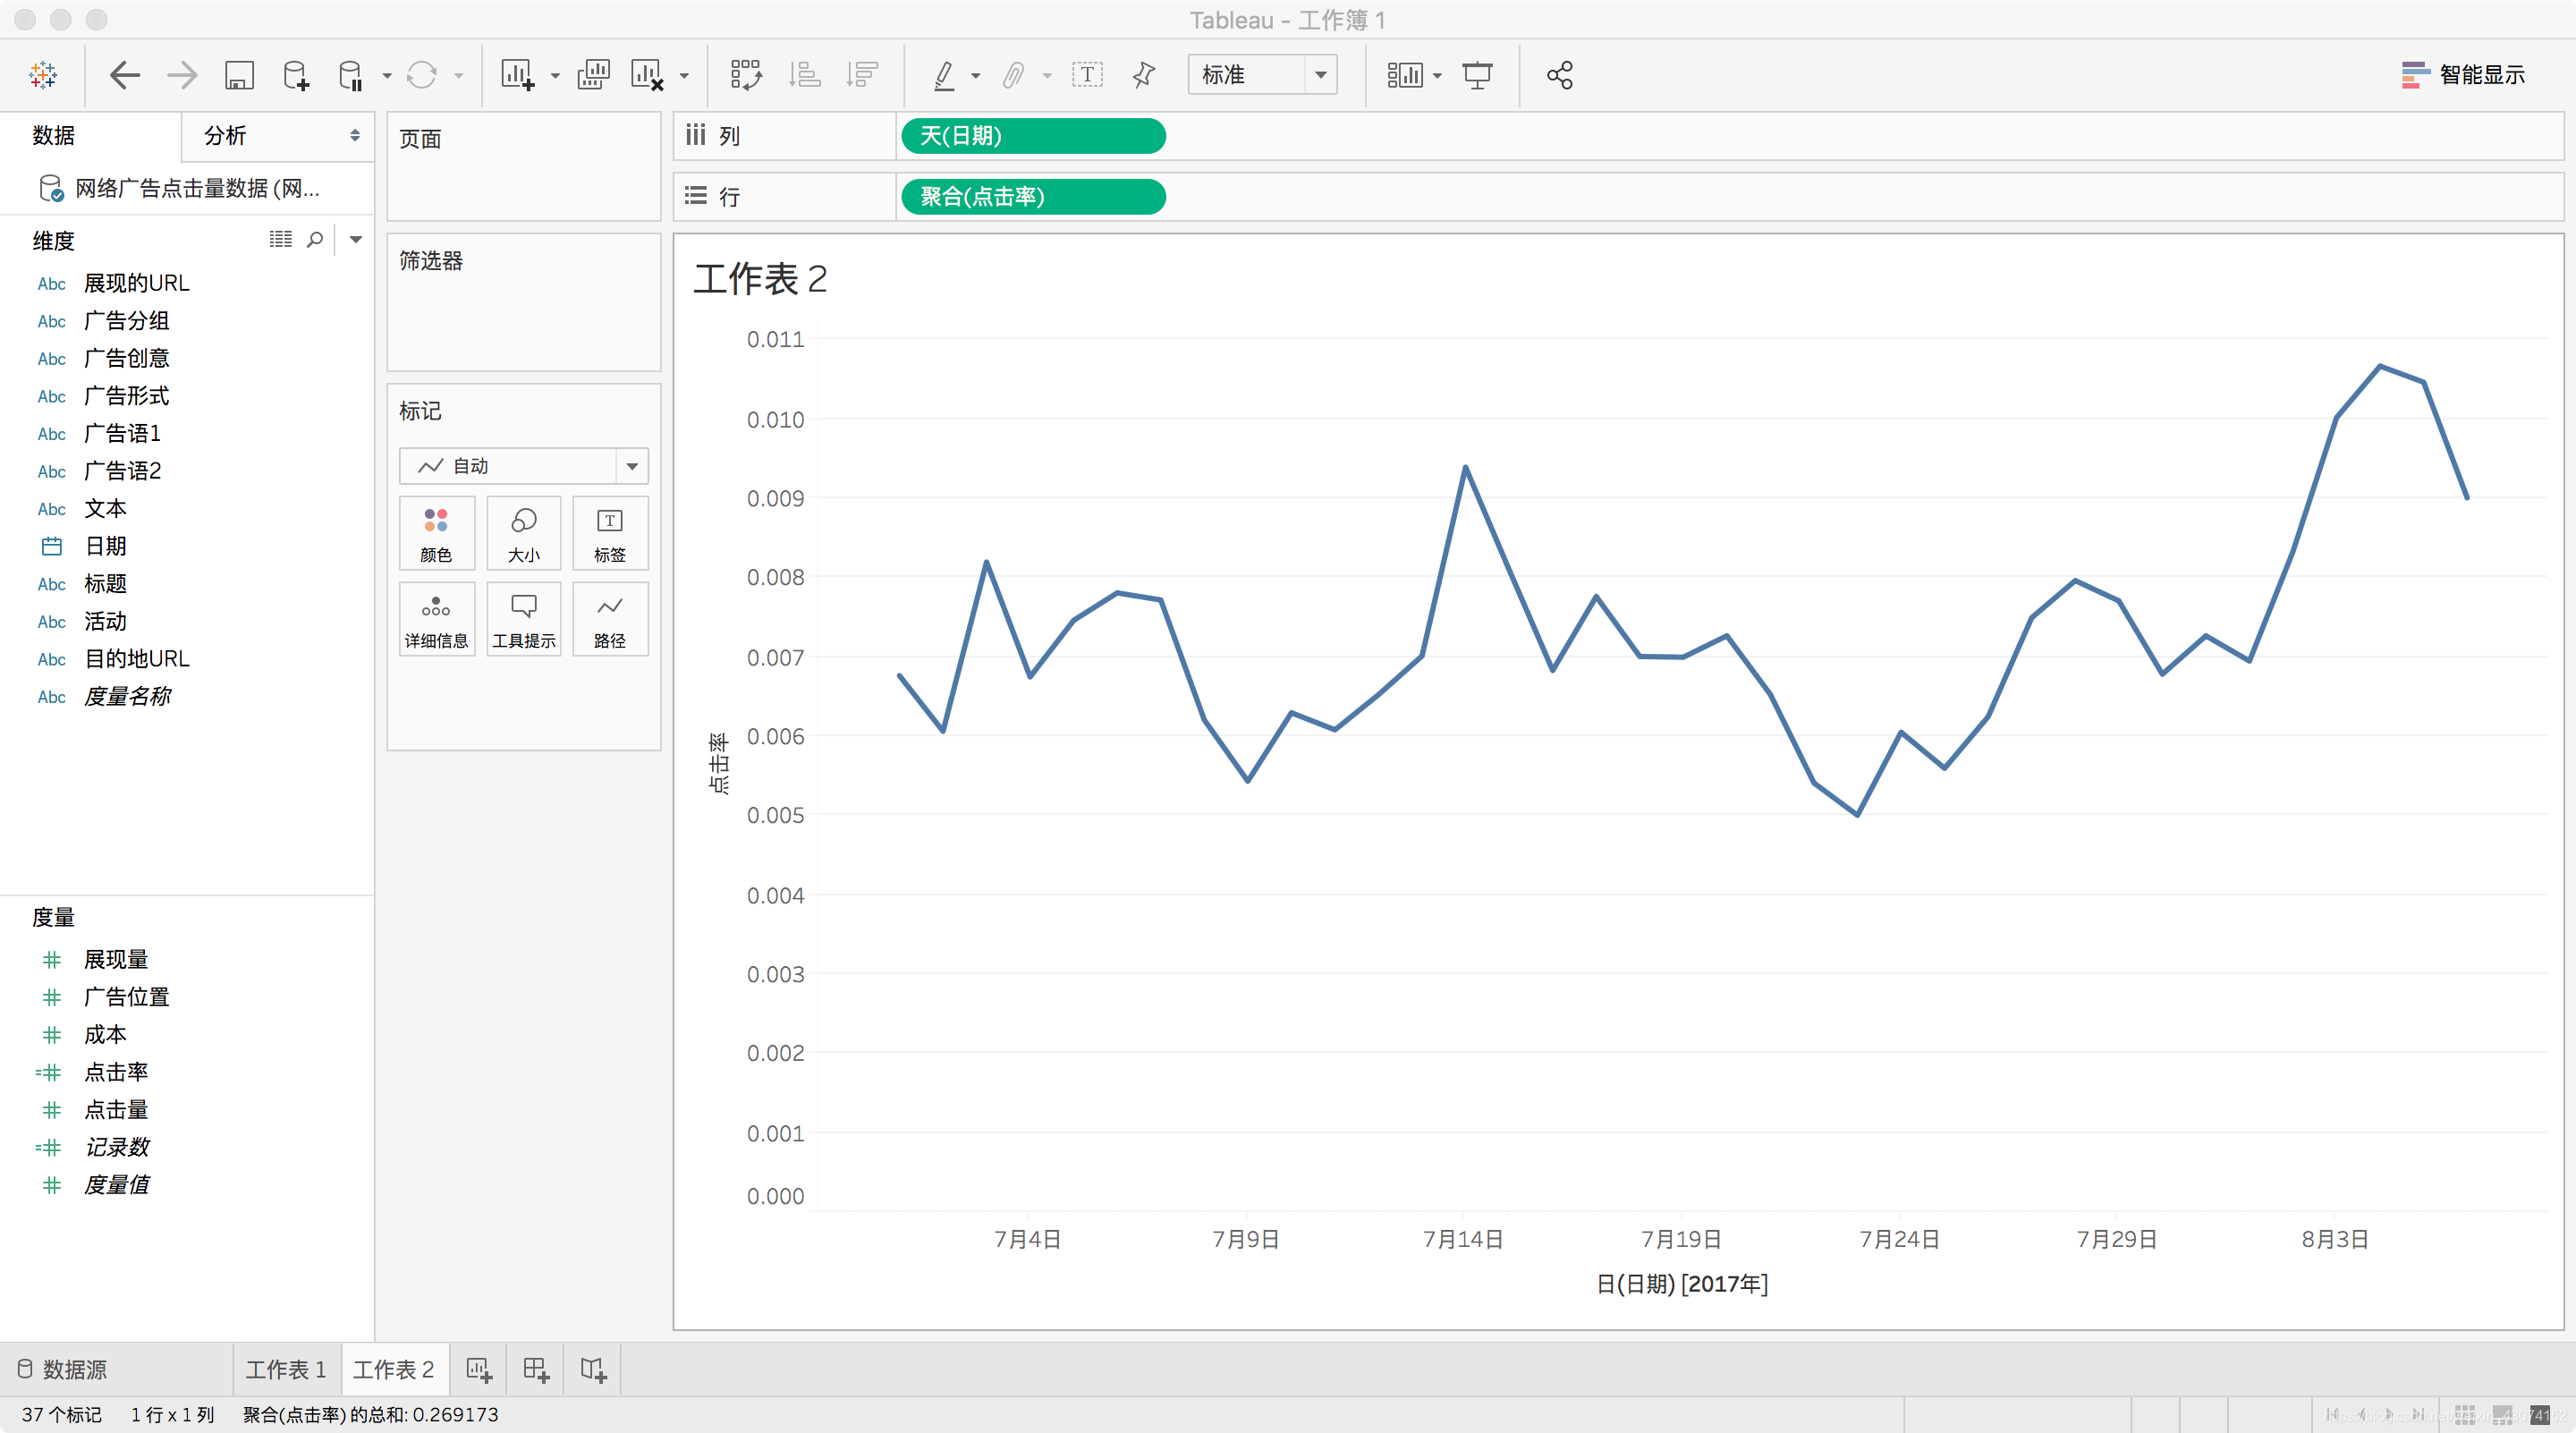2576x1433 pixels.
Task: Click the save workbook icon
Action: (239, 75)
